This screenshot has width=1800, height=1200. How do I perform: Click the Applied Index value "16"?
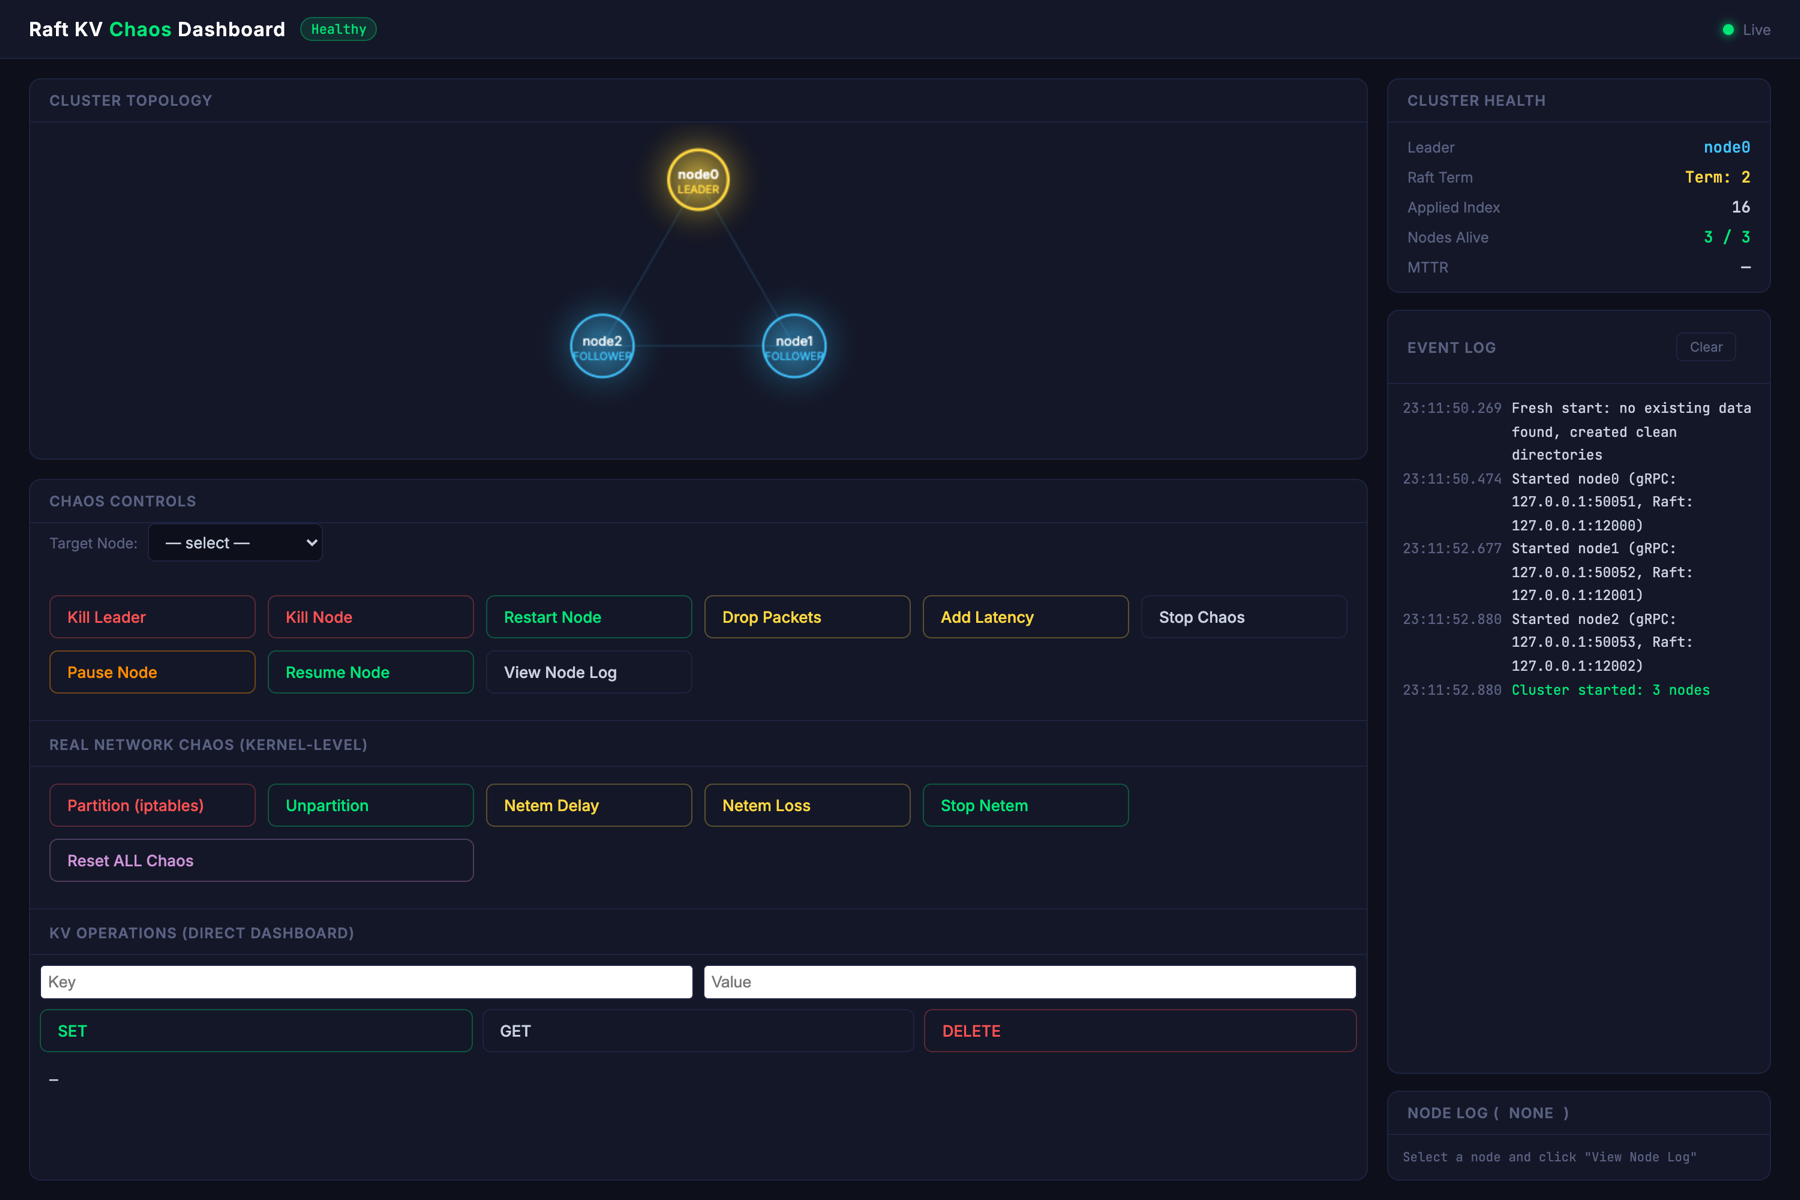pos(1741,207)
